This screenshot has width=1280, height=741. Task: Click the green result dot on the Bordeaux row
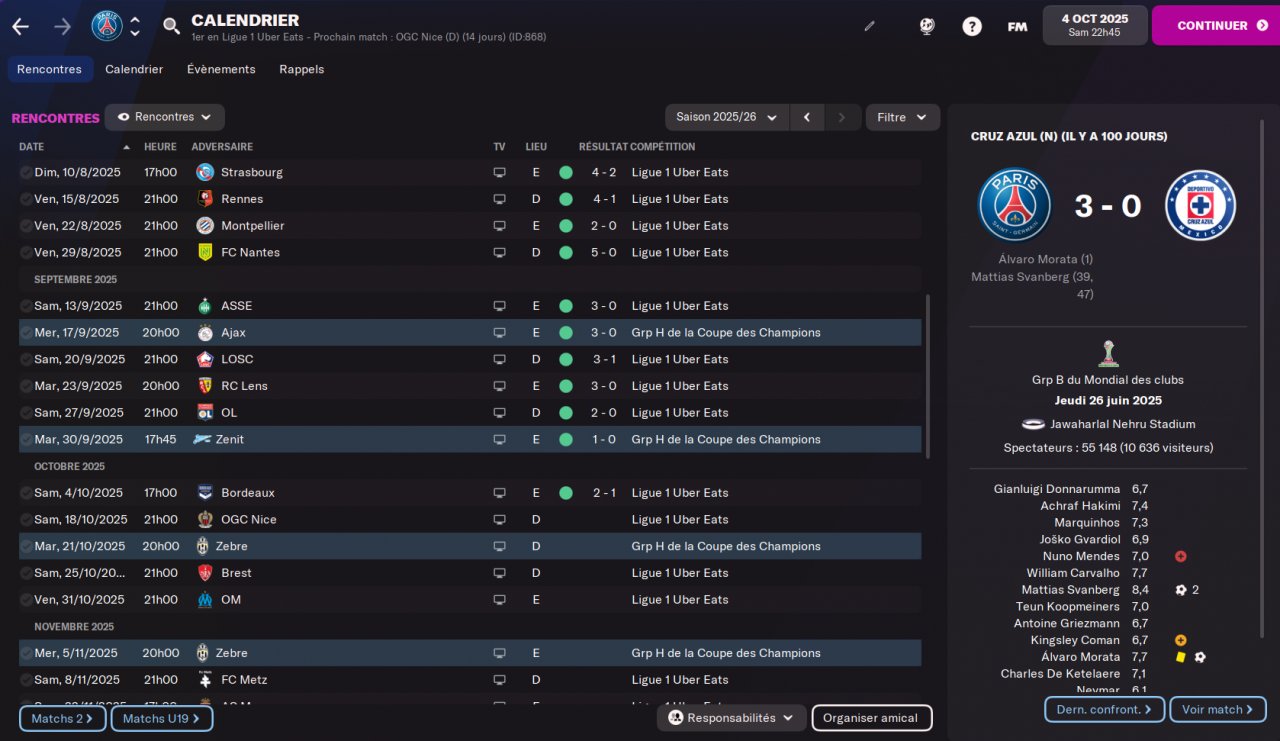566,493
